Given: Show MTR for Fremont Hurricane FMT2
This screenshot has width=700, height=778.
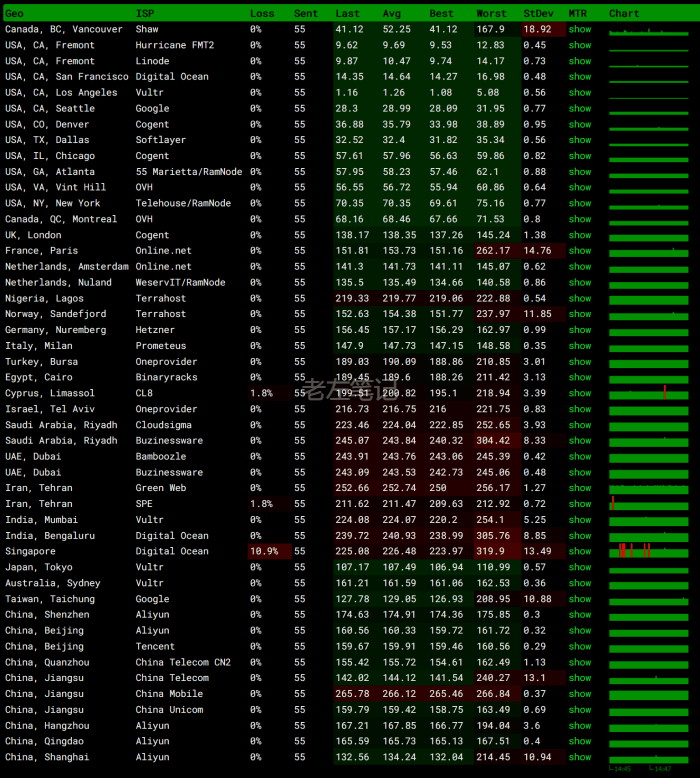Looking at the screenshot, I should [579, 45].
